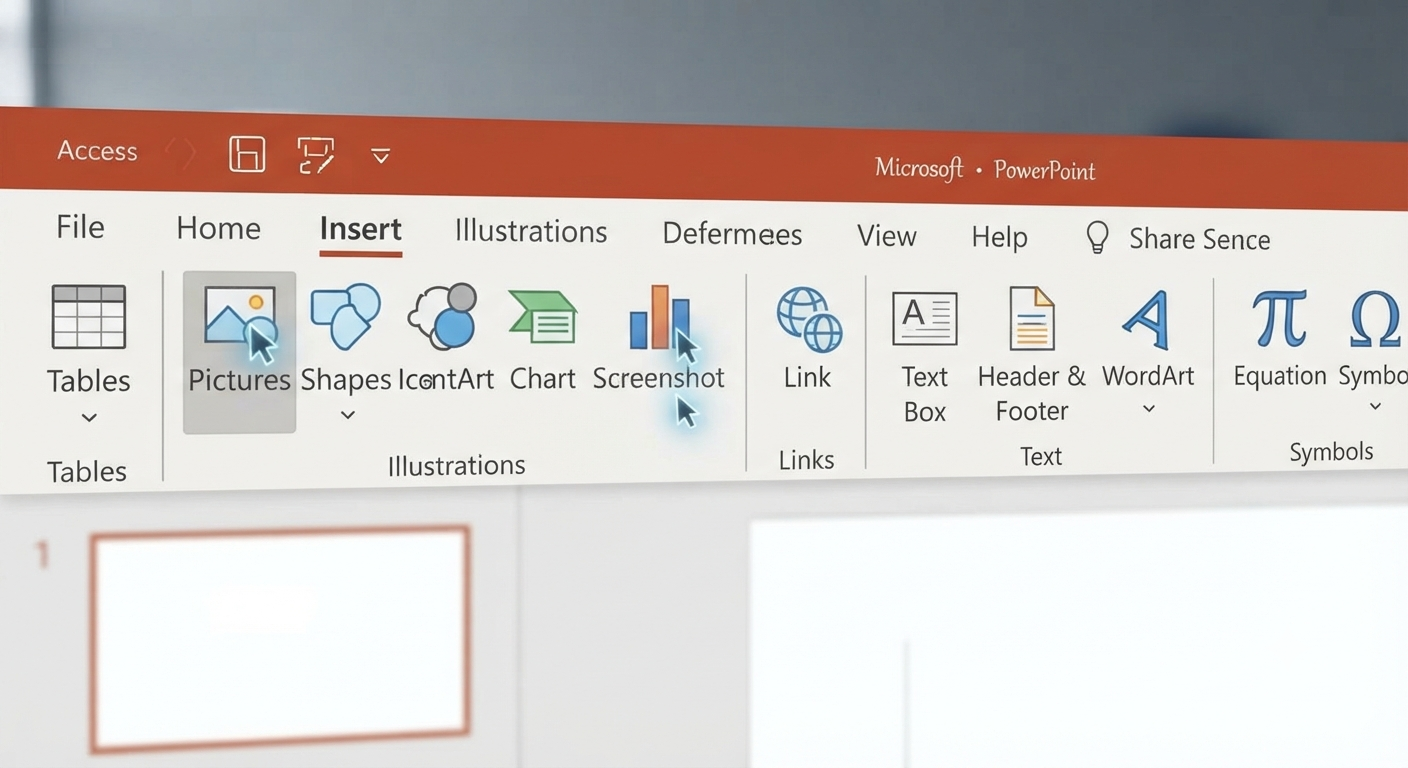Click the touch/draw mode icon in quick access
The height and width of the screenshot is (768, 1408).
click(x=316, y=155)
